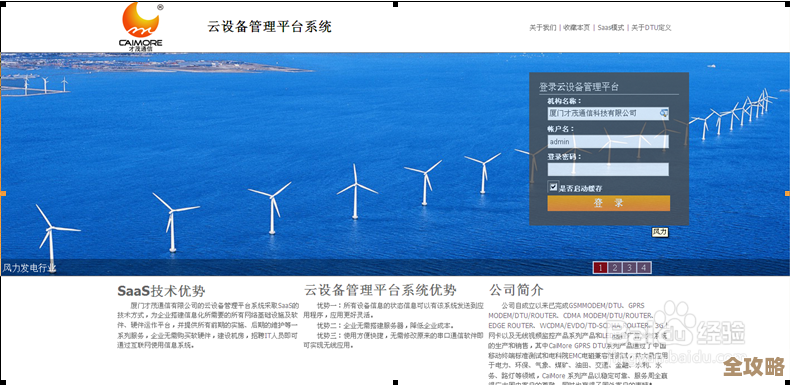This screenshot has height=385, width=790.
Task: Click the CAIMORE logo
Action: pos(141,26)
